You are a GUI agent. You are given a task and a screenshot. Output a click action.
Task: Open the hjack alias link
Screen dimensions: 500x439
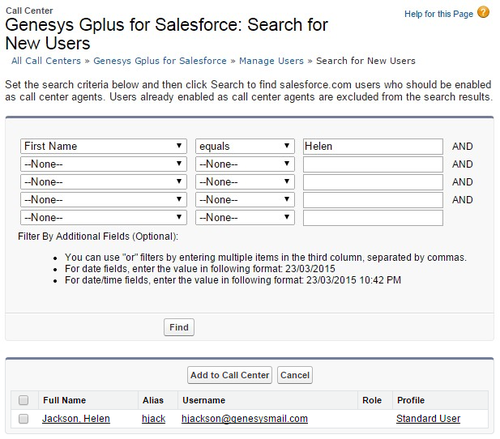coord(153,419)
